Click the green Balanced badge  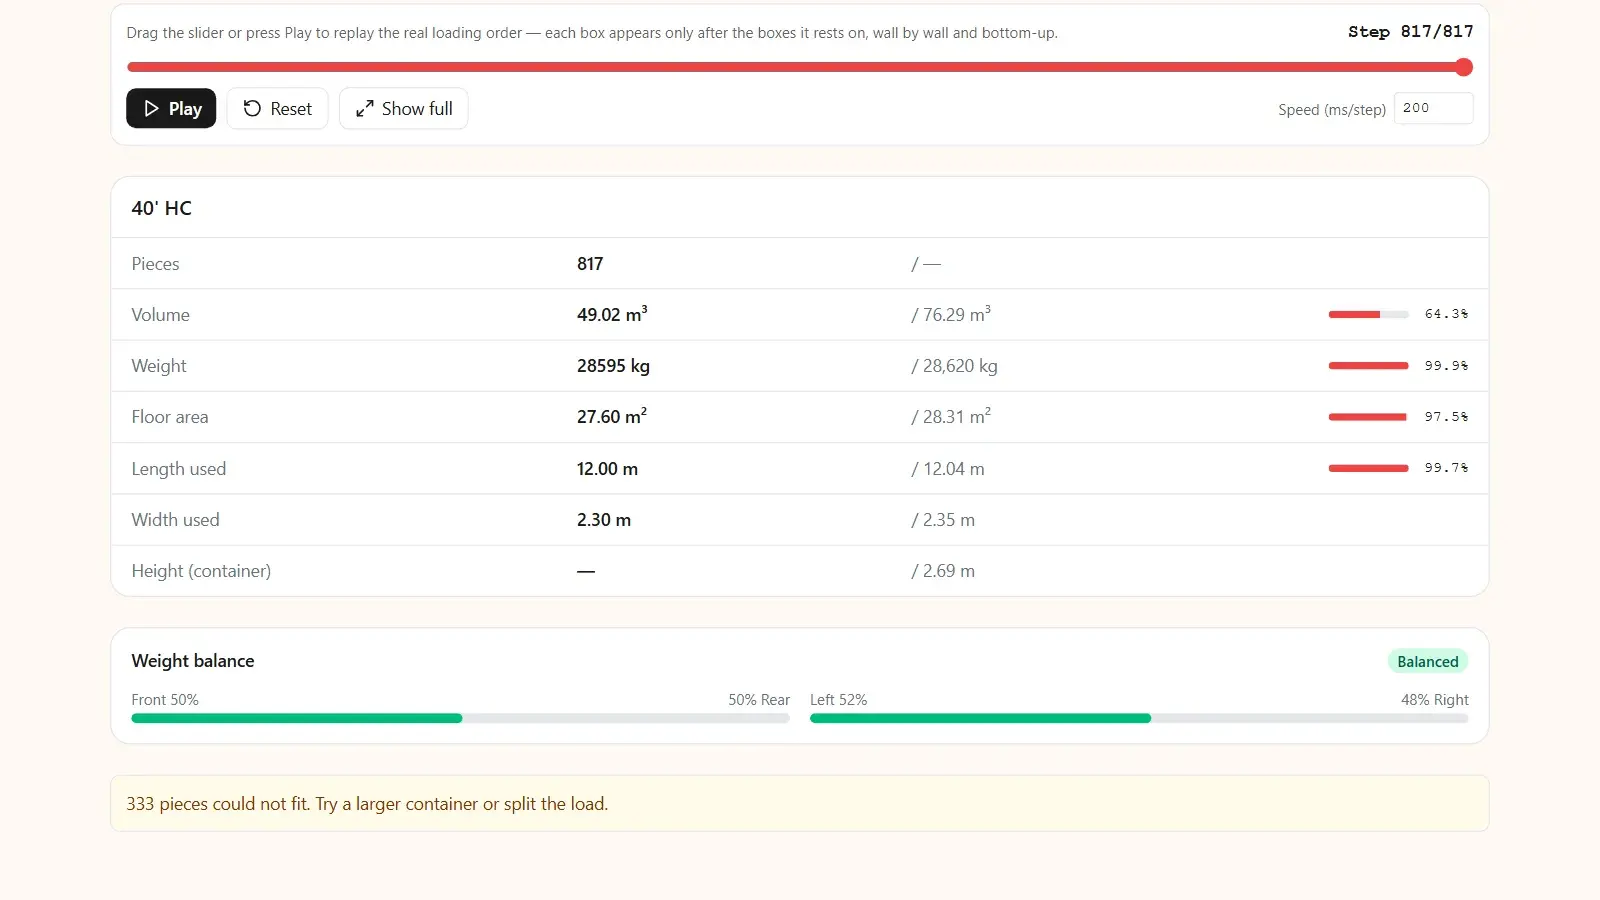click(1428, 661)
